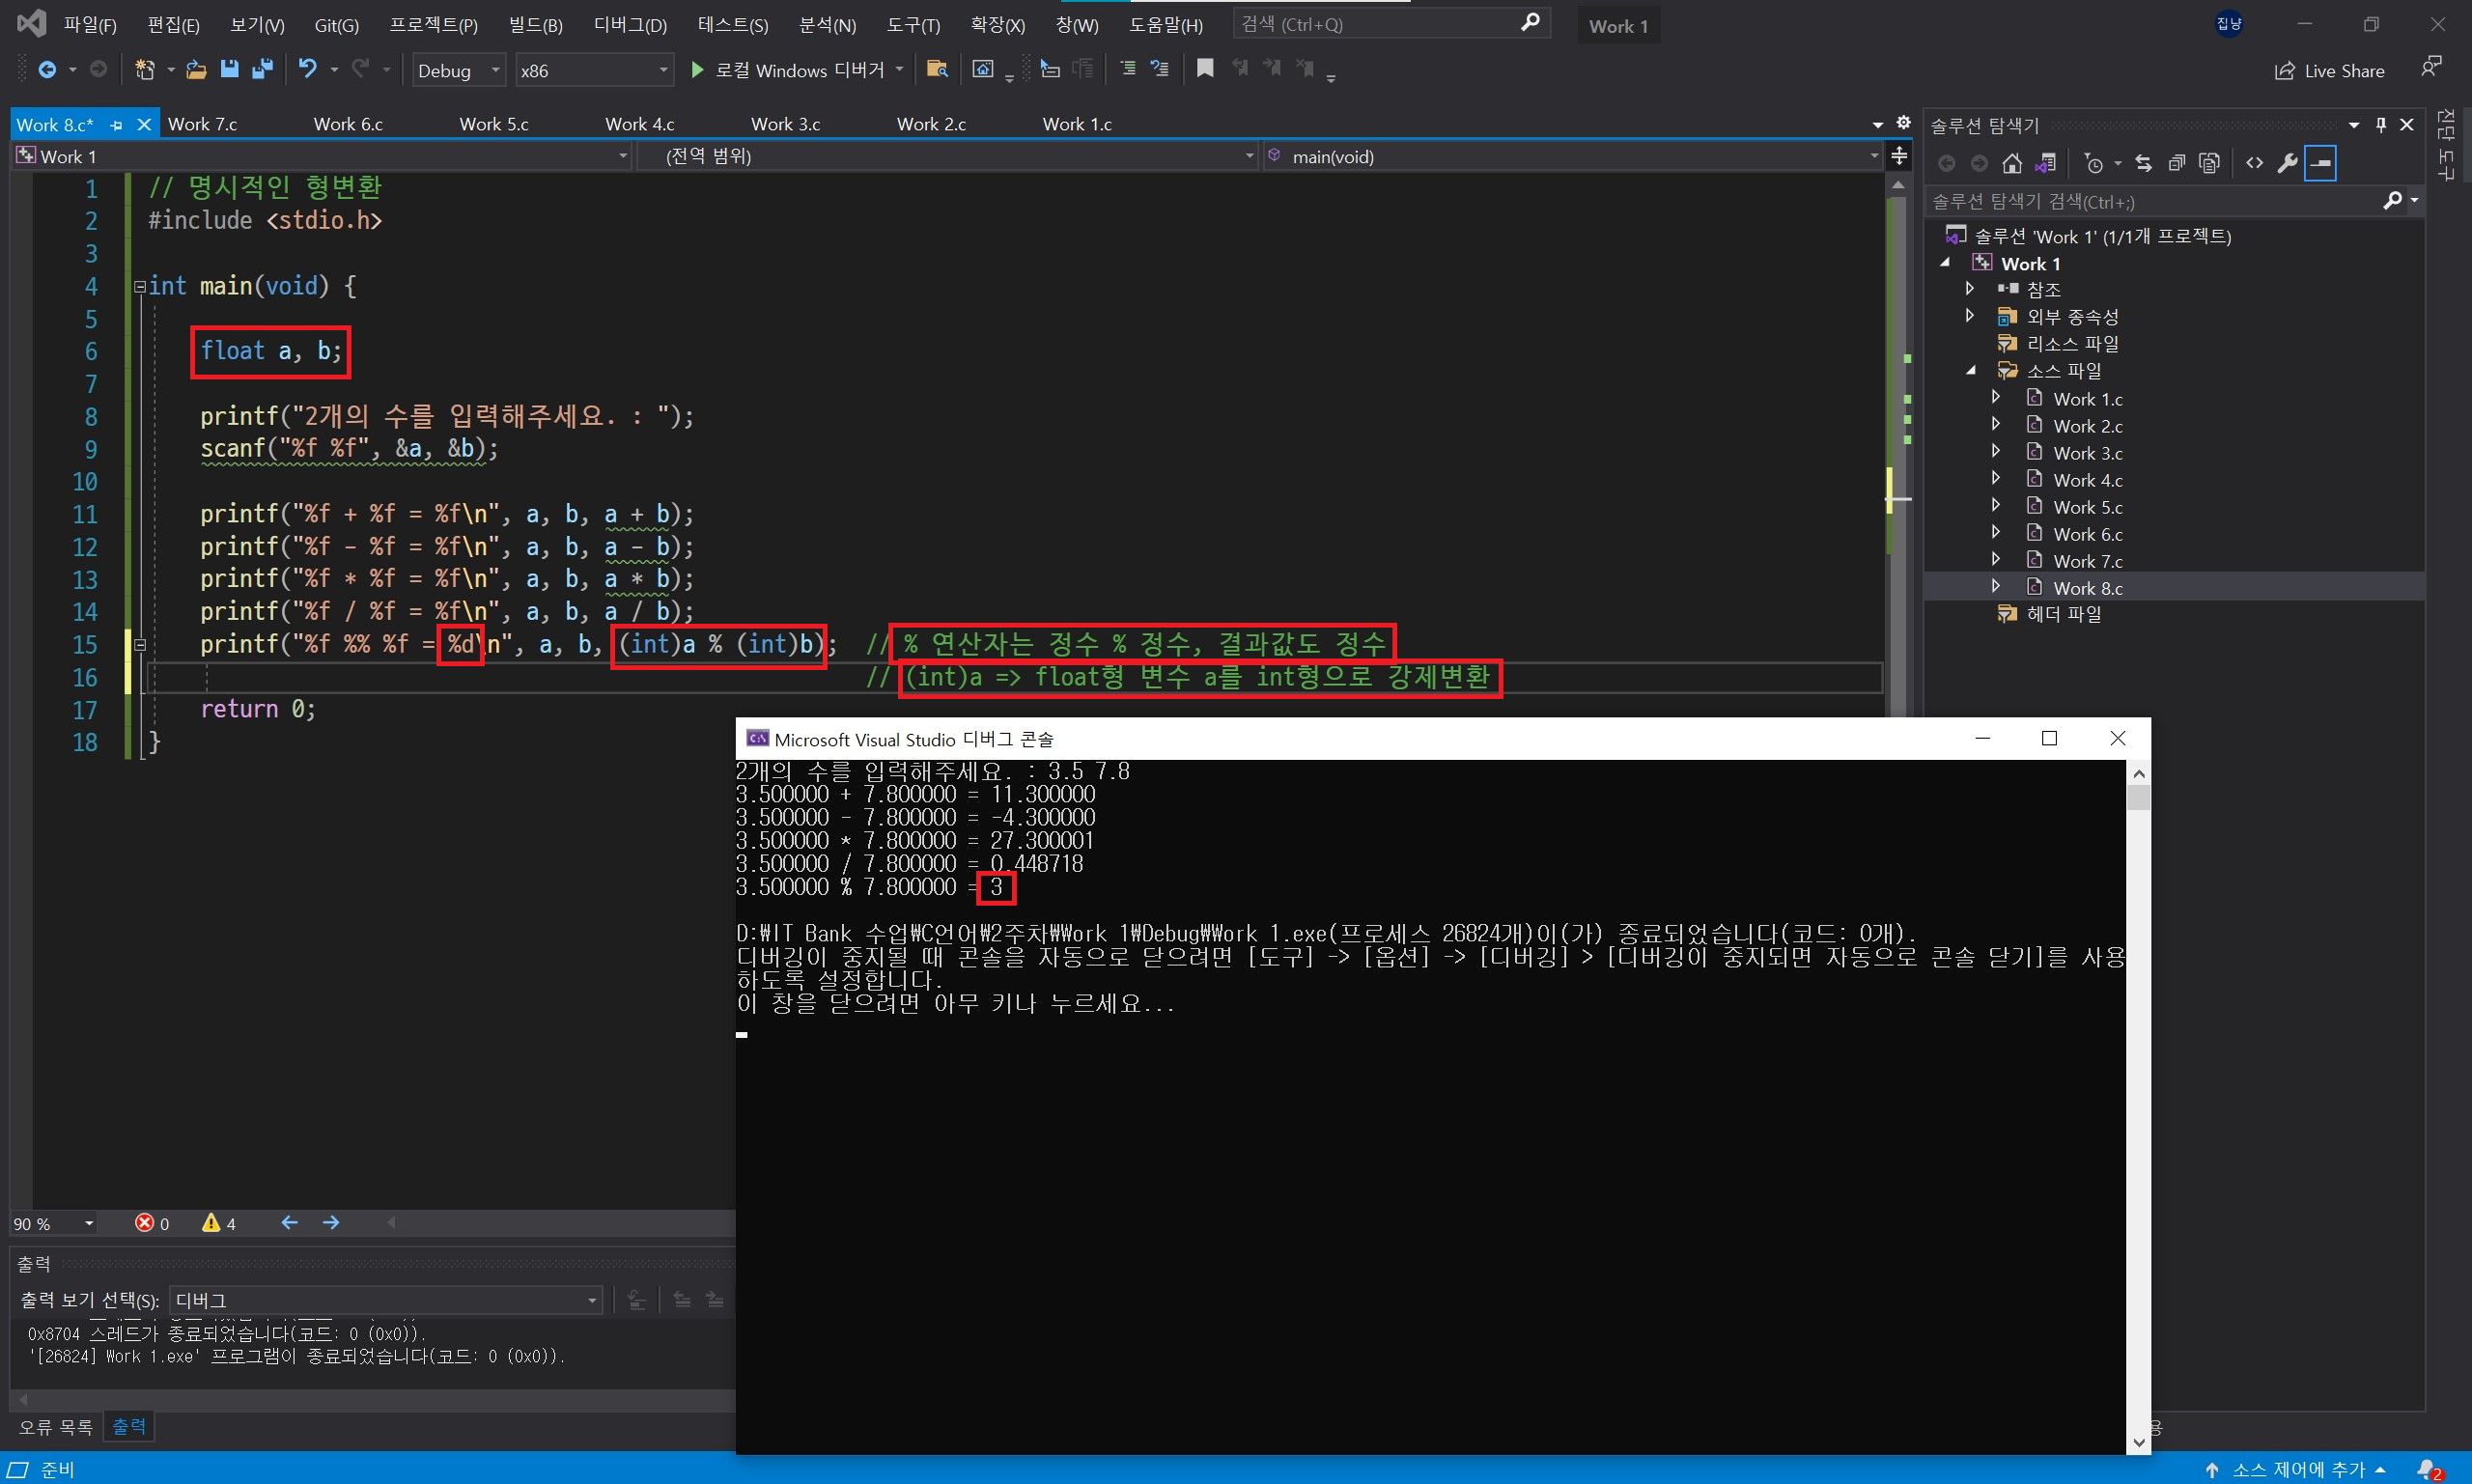The height and width of the screenshot is (1484, 2472).
Task: Switch to the Work 5.c tab
Action: pyautogui.click(x=494, y=124)
